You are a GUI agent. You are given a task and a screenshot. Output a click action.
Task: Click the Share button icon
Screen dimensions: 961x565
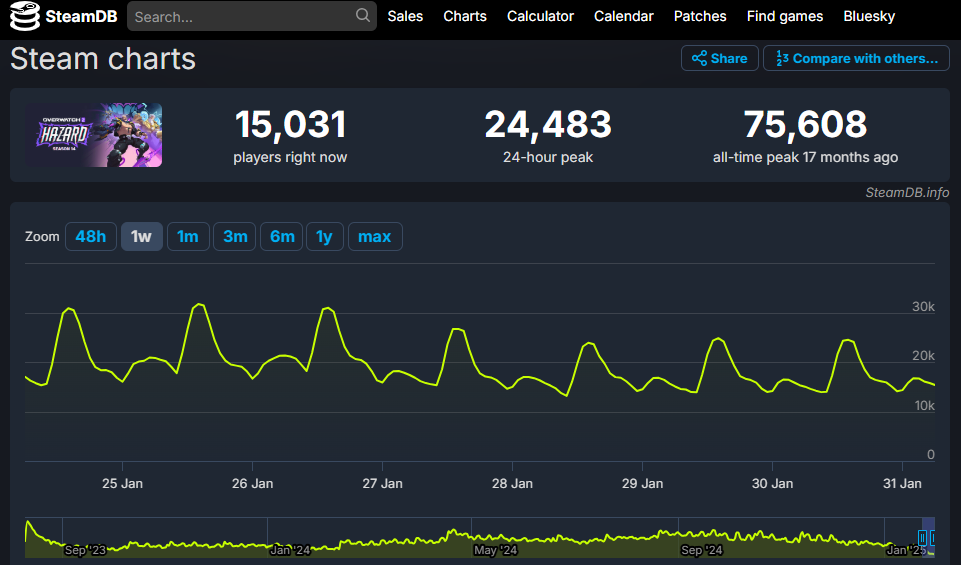click(x=700, y=58)
